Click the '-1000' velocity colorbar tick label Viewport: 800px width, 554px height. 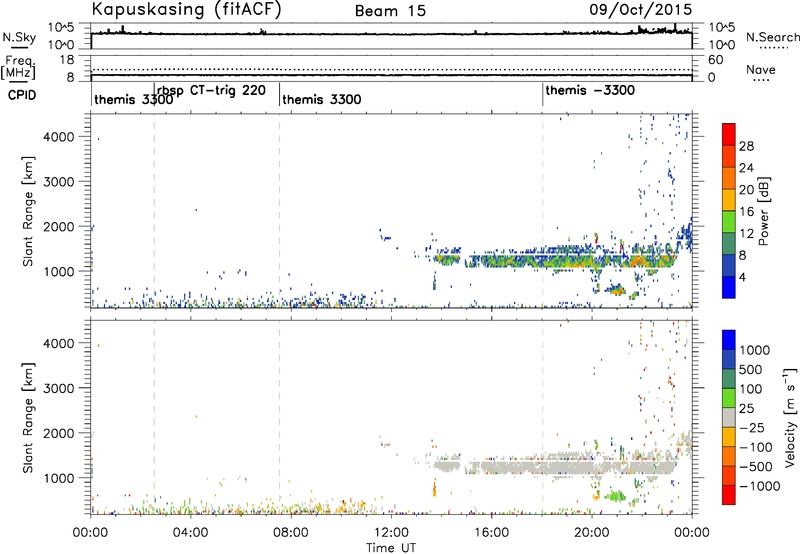click(759, 486)
